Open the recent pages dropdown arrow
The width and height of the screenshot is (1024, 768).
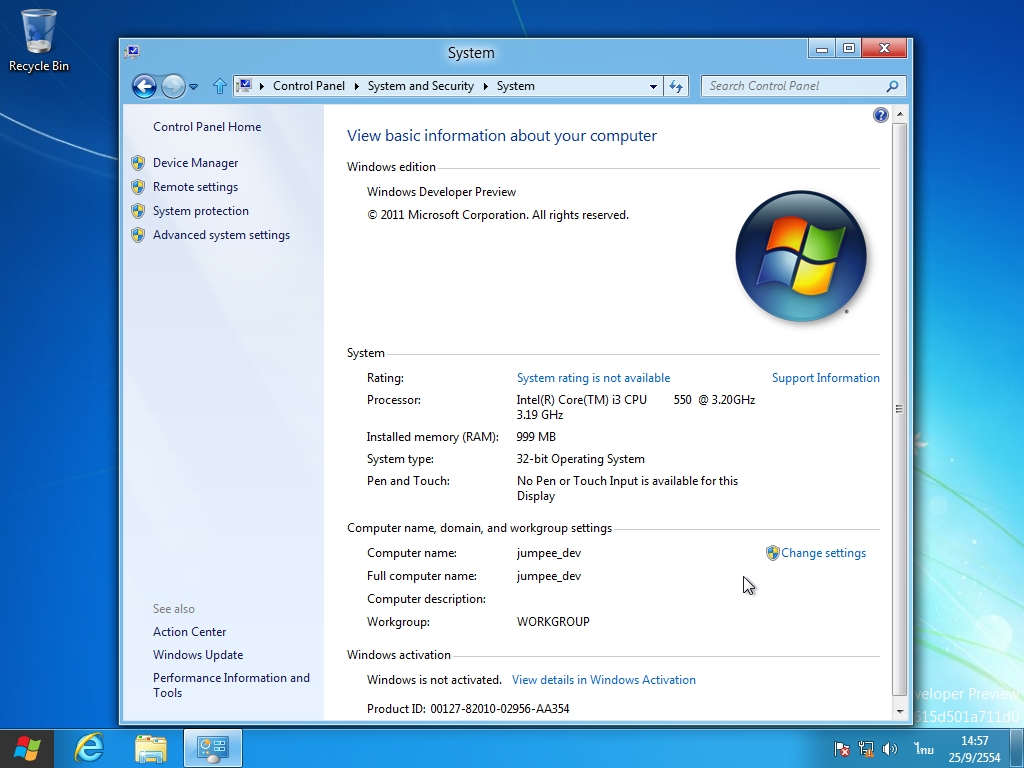[193, 86]
